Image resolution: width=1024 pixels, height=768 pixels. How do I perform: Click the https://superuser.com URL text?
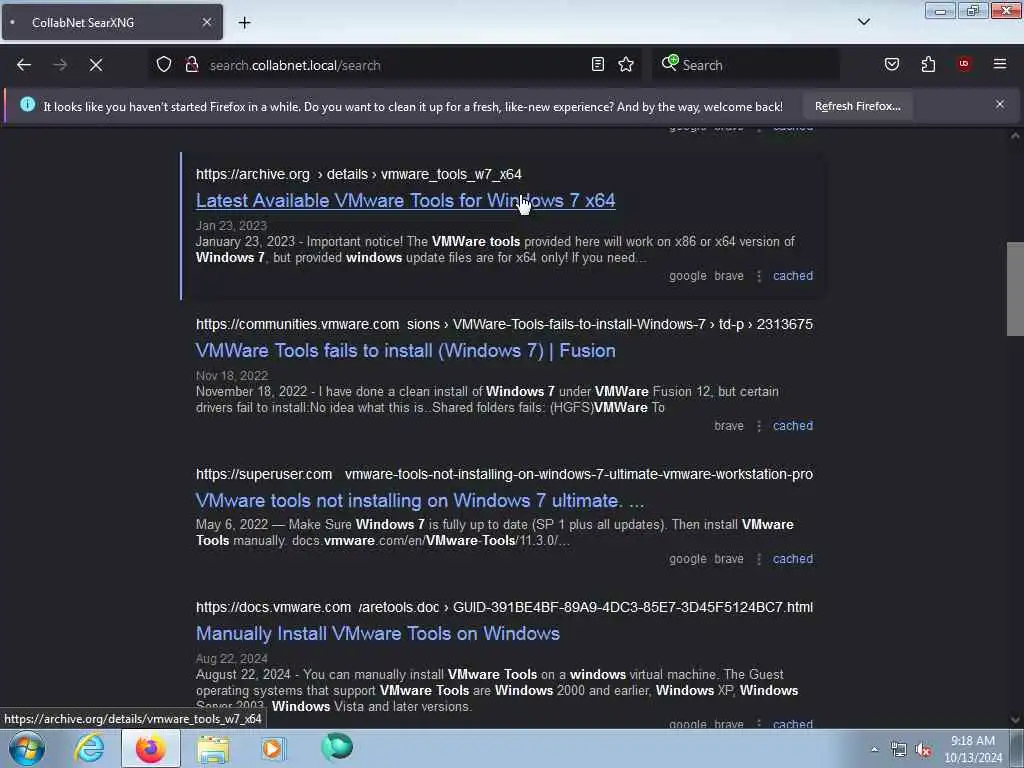click(264, 475)
